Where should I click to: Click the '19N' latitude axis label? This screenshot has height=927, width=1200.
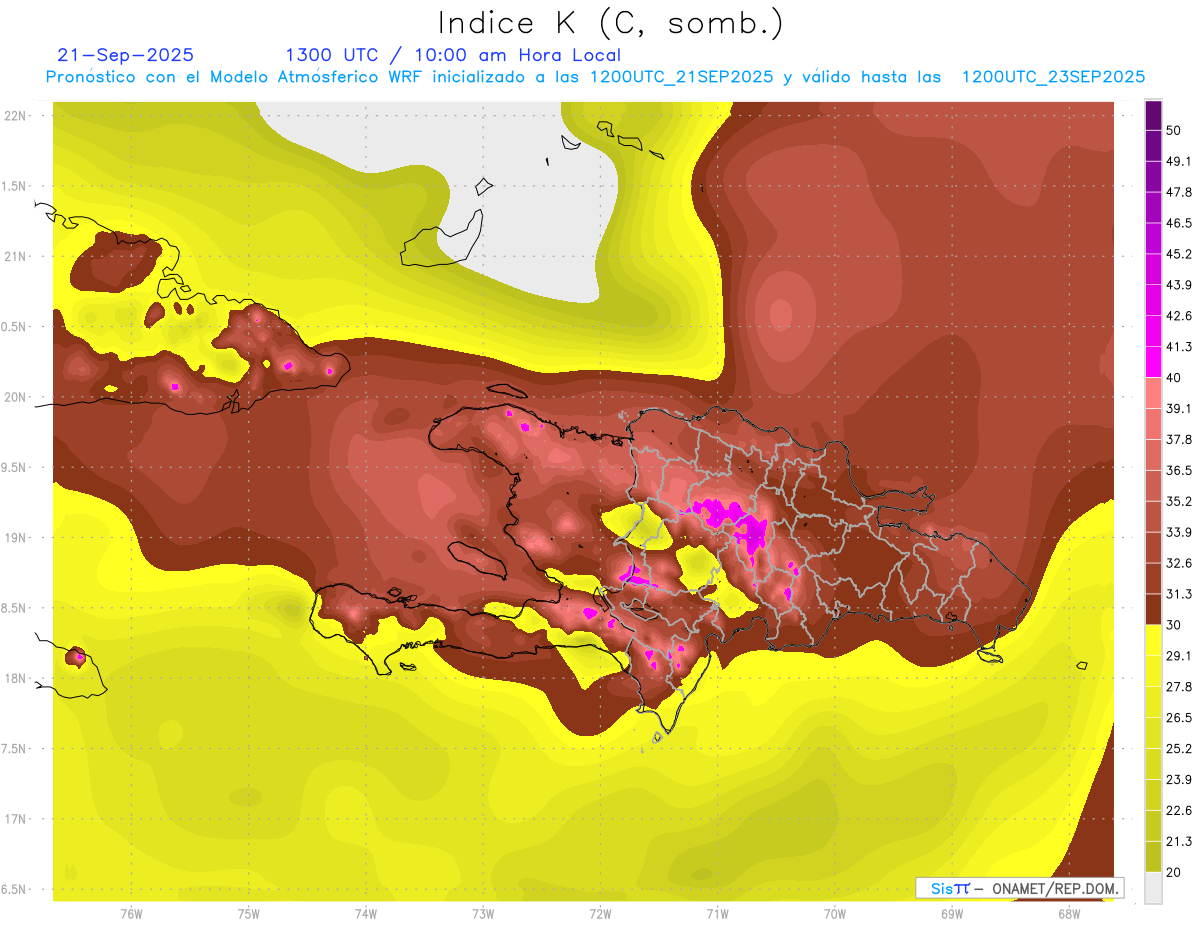(x=17, y=537)
